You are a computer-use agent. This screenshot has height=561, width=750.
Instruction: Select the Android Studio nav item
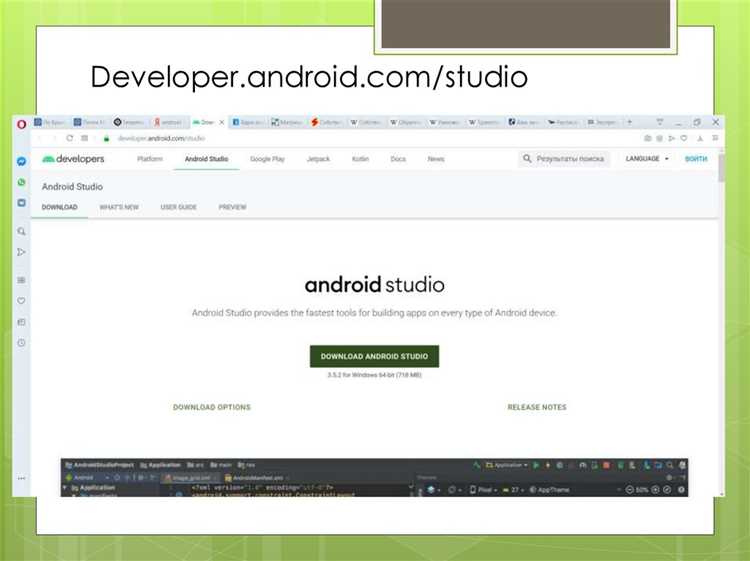click(206, 159)
